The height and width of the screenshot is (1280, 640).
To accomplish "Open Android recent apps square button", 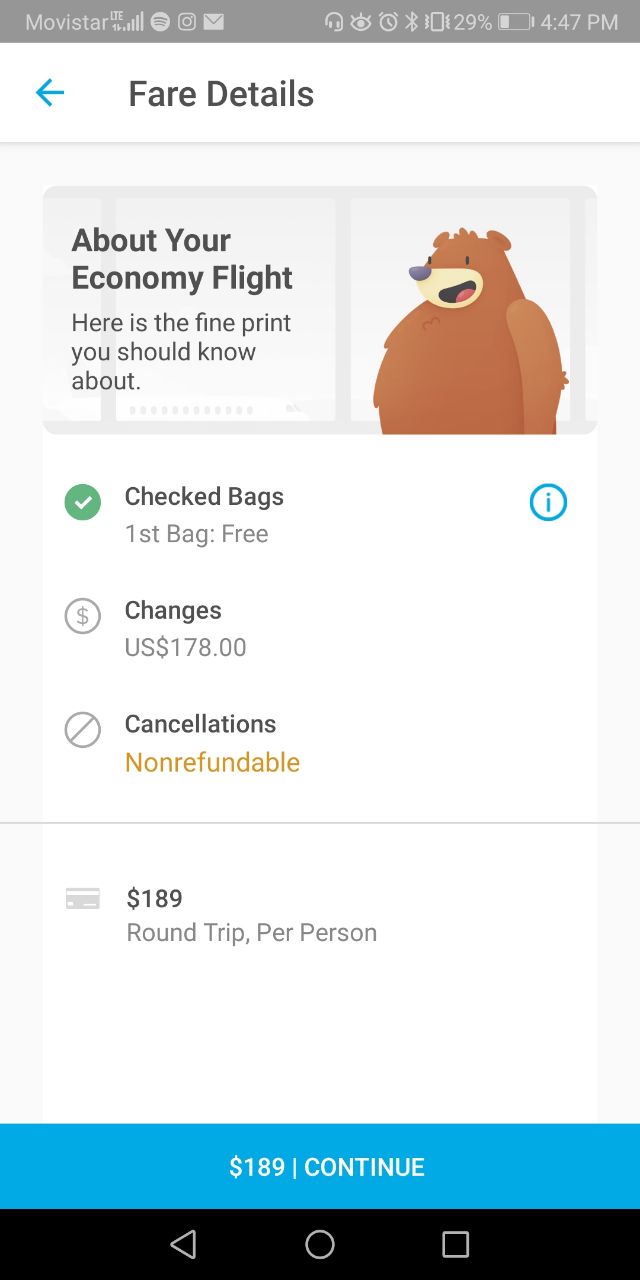I will (x=455, y=1244).
